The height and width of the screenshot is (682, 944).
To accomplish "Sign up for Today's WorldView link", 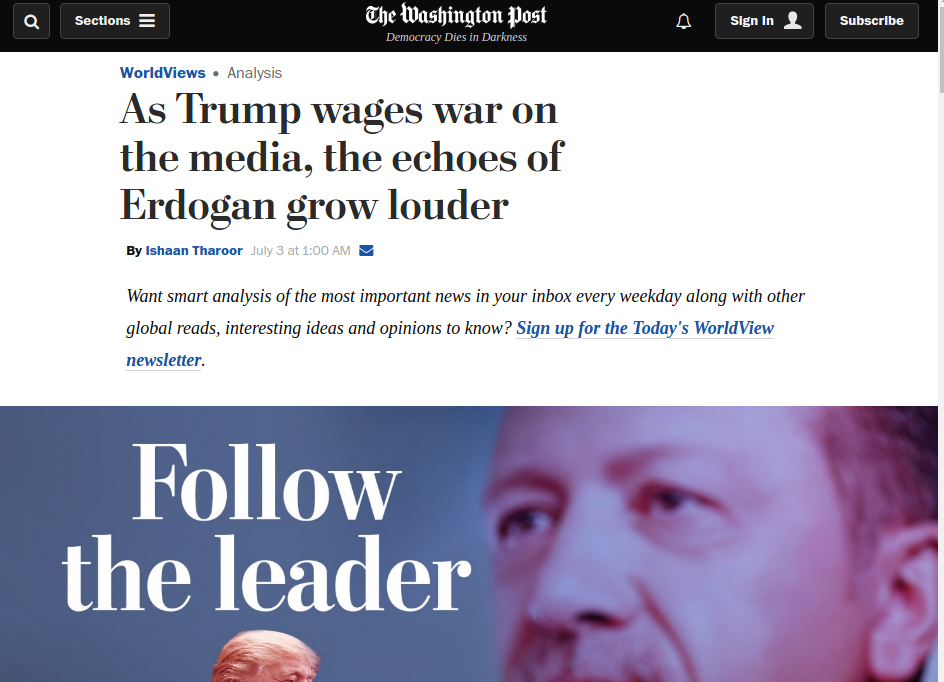I will pyautogui.click(x=645, y=328).
